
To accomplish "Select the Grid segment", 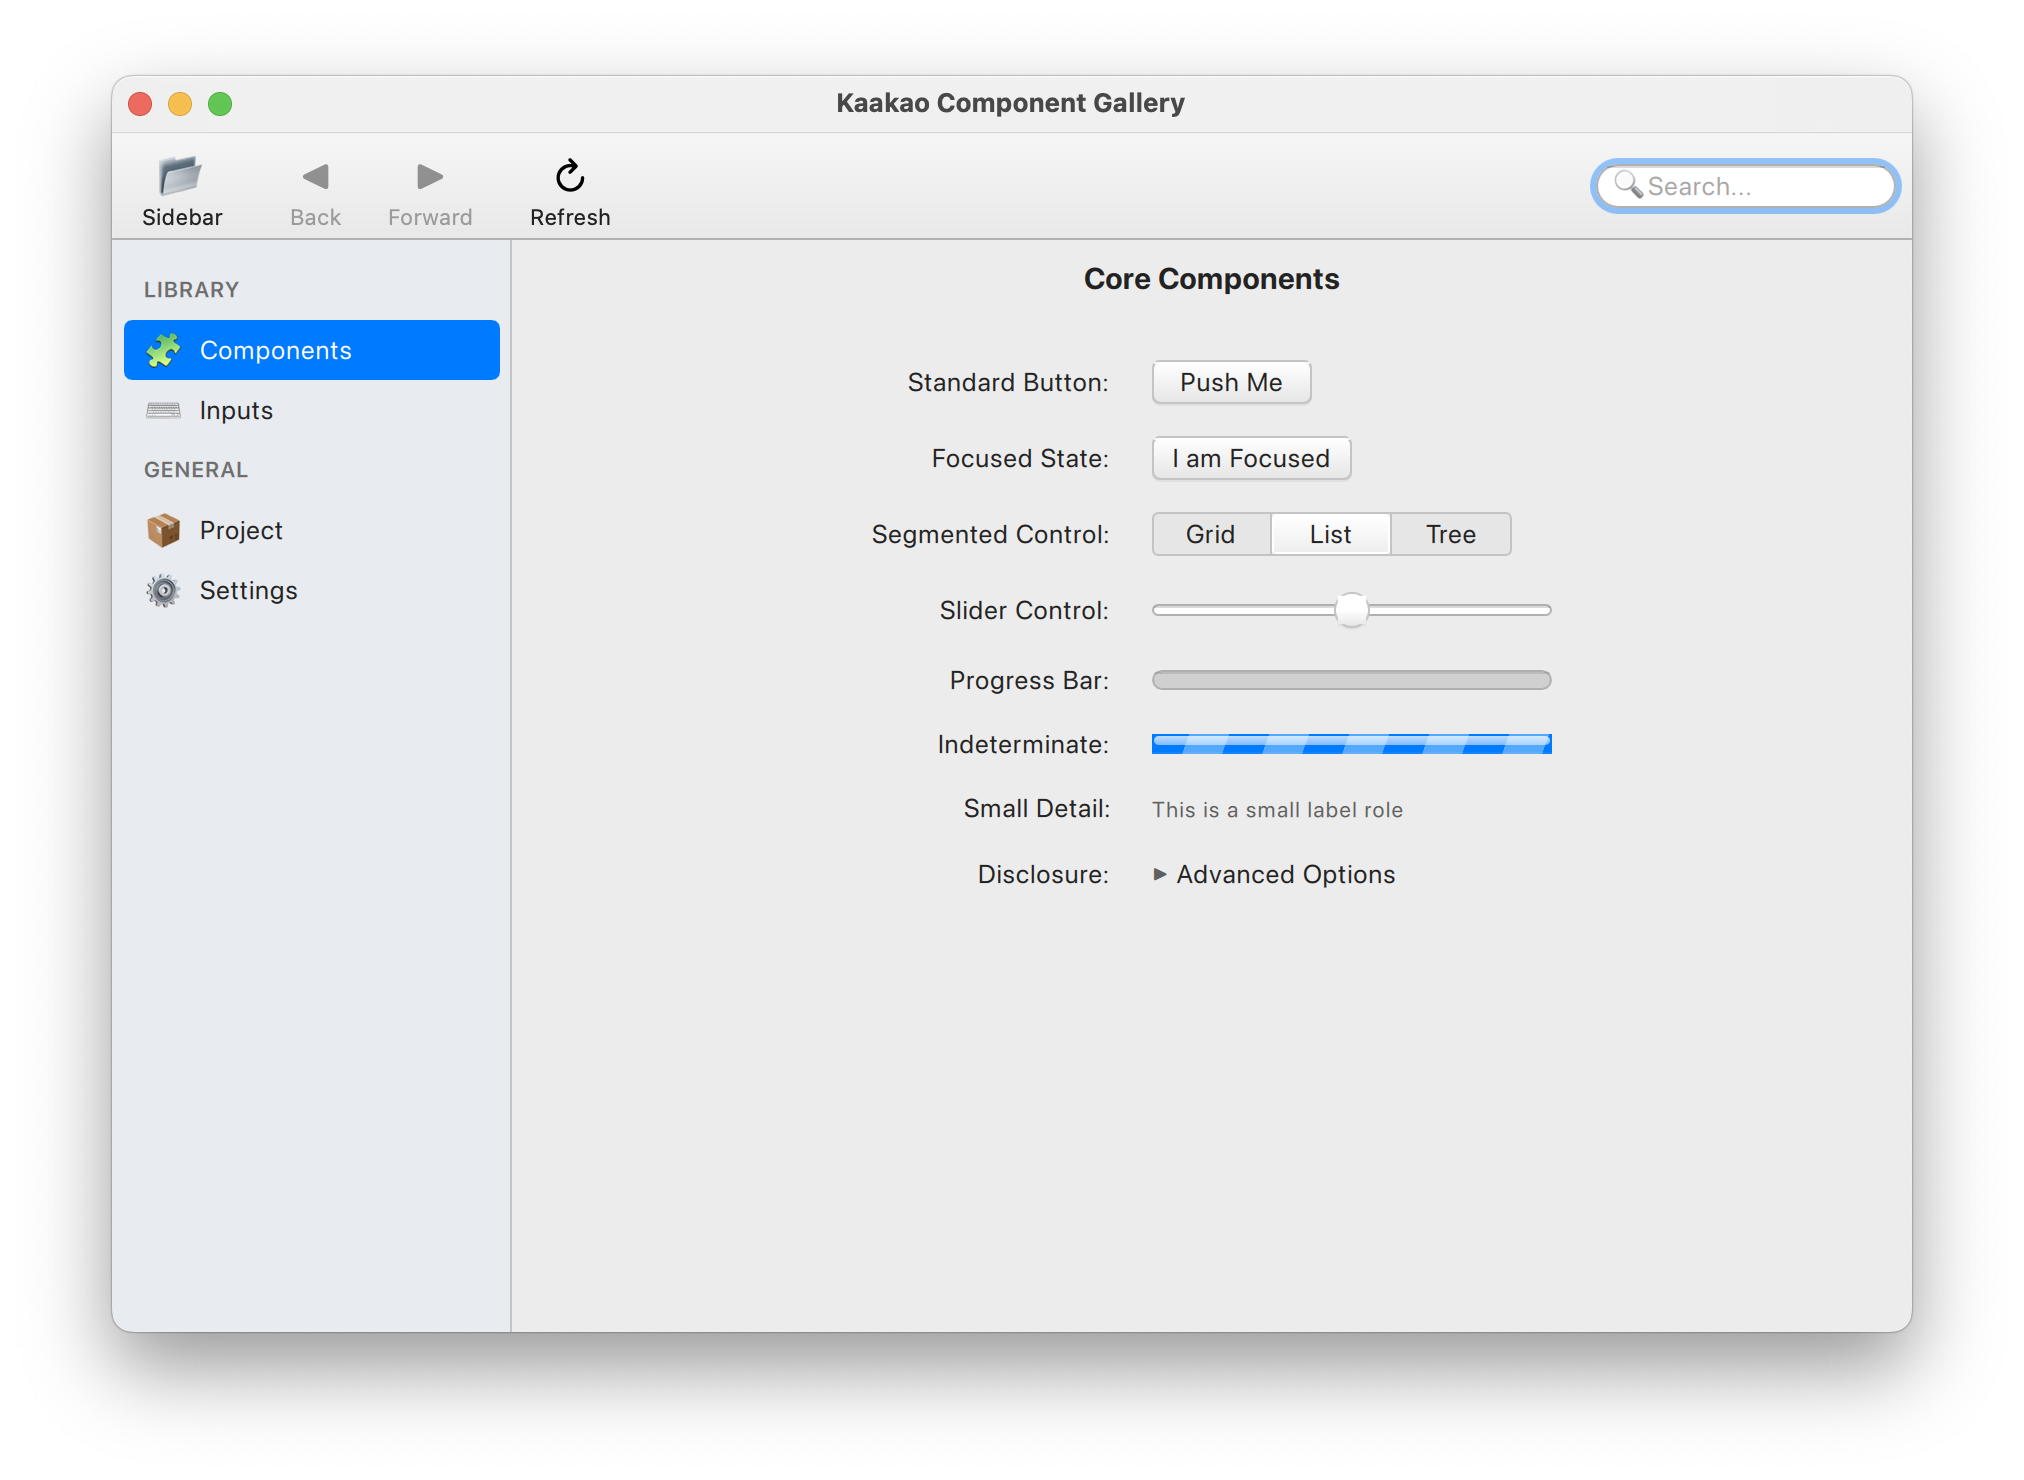I will click(x=1211, y=534).
